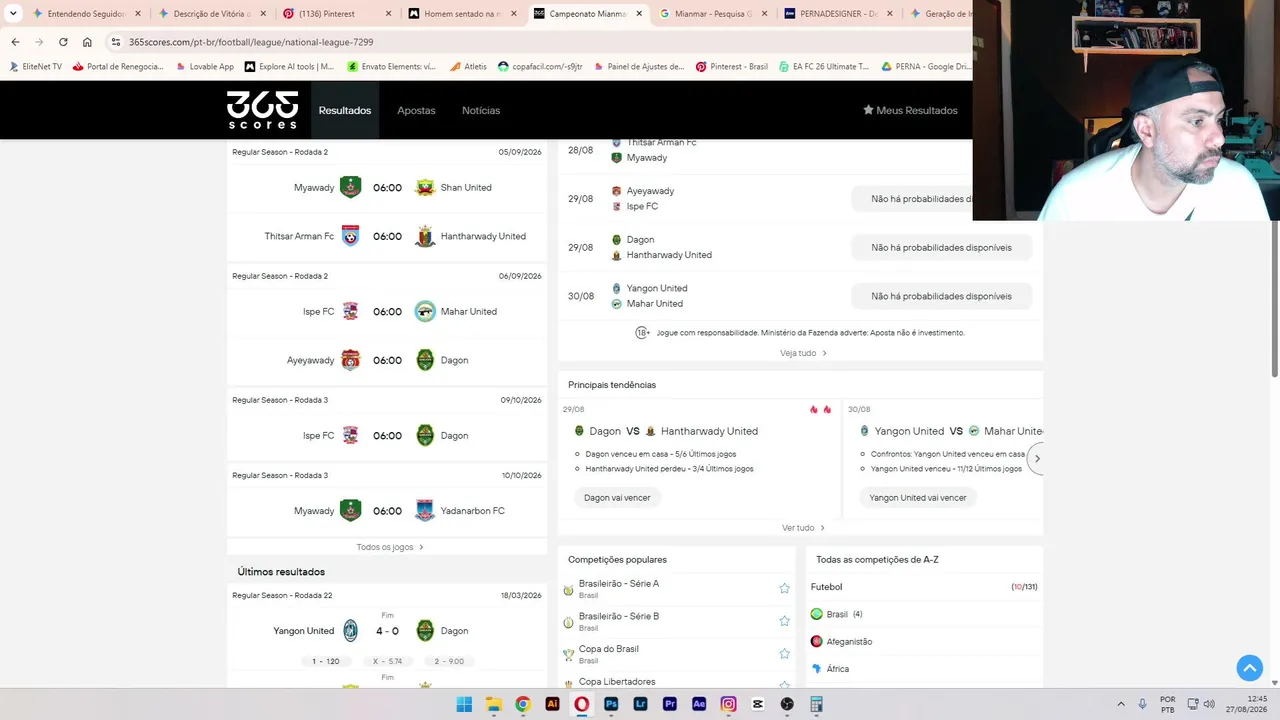Viewport: 1280px width, 720px height.
Task: Expand the Futebol competitions list
Action: point(924,587)
